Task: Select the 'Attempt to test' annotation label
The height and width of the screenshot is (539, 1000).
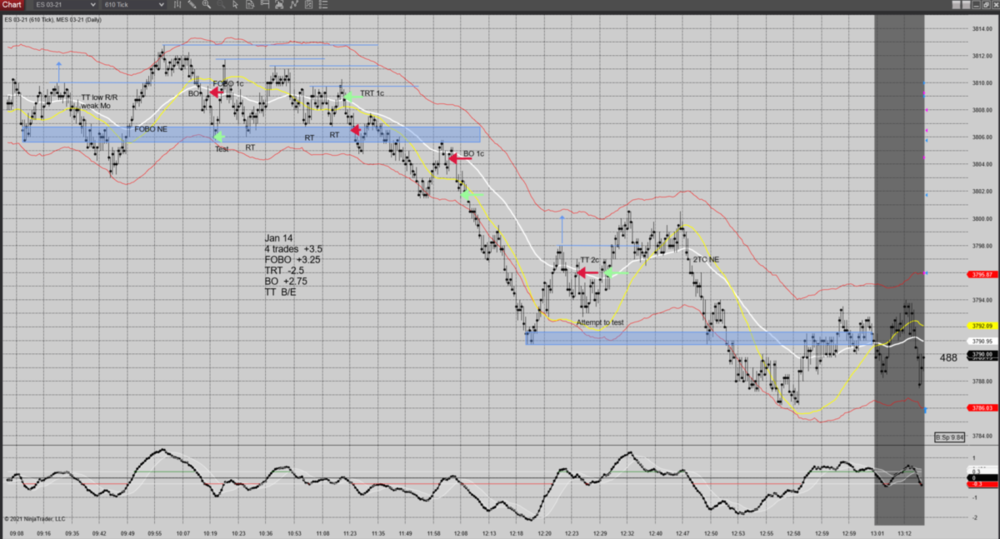Action: 599,322
